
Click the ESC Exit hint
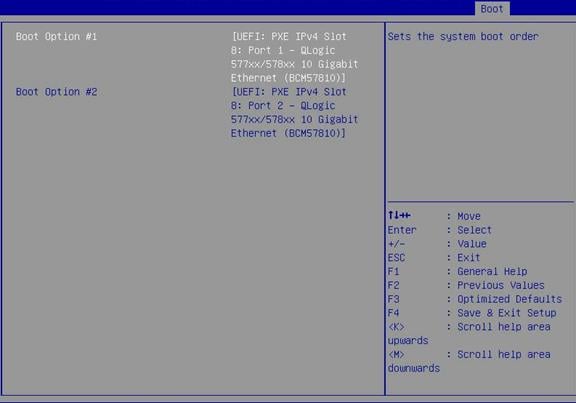point(434,258)
